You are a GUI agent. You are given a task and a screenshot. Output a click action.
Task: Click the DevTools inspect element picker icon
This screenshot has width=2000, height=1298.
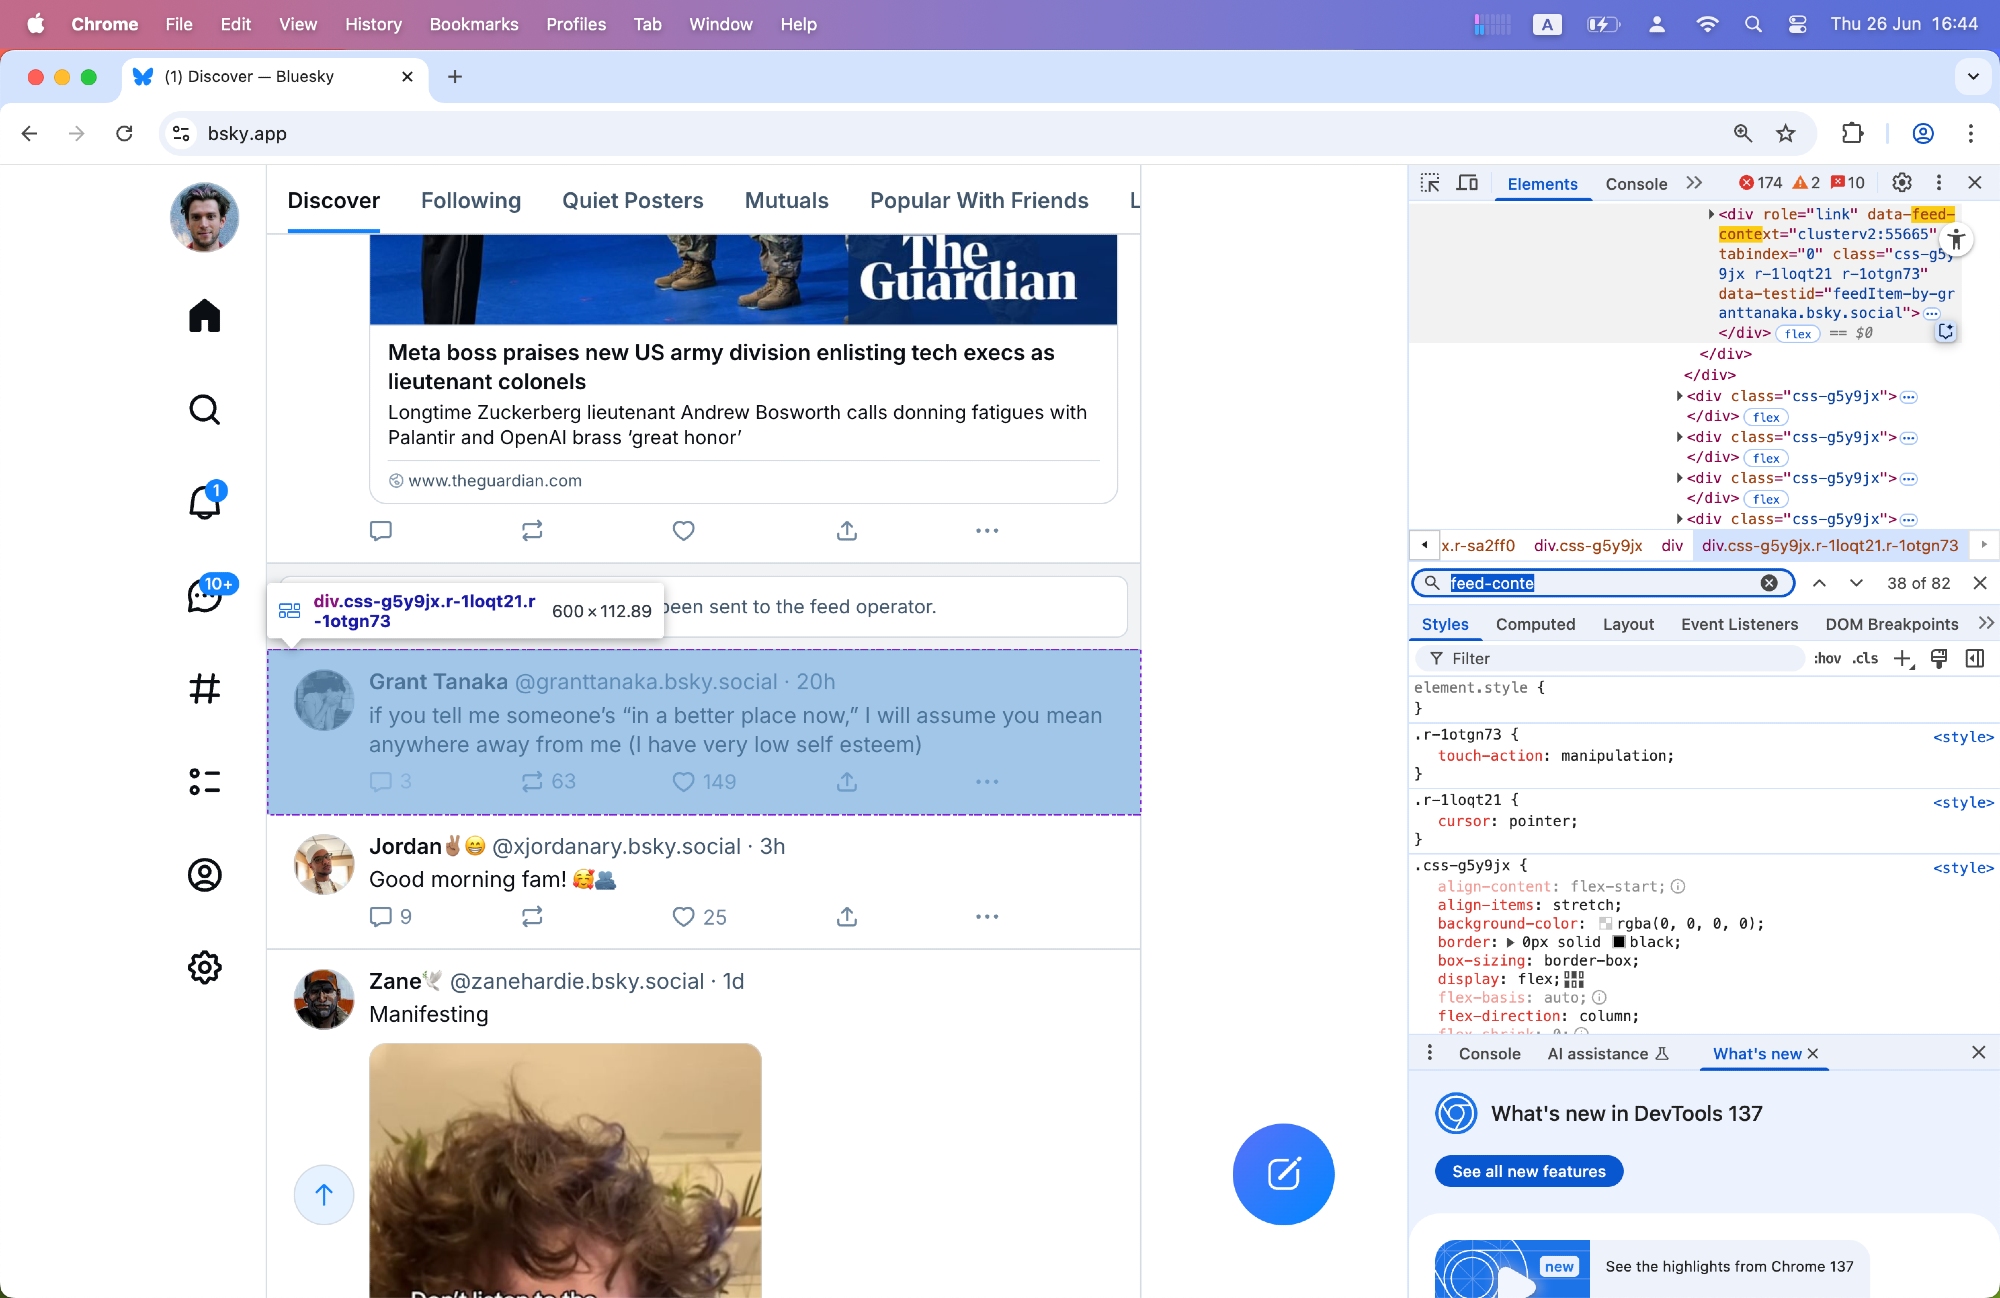click(x=1430, y=183)
